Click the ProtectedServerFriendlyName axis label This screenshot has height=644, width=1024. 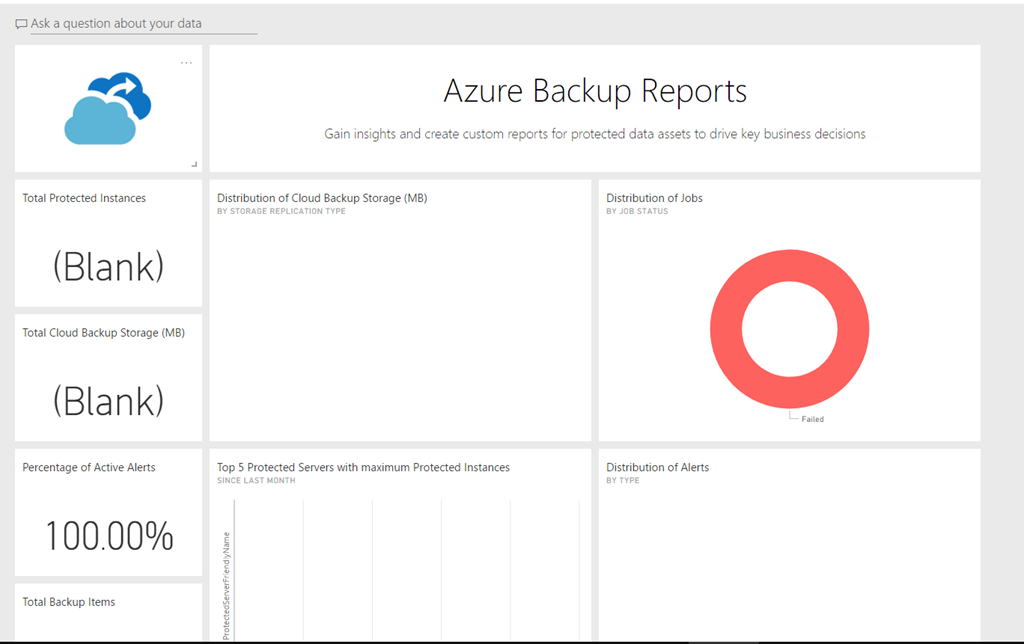click(x=226, y=585)
